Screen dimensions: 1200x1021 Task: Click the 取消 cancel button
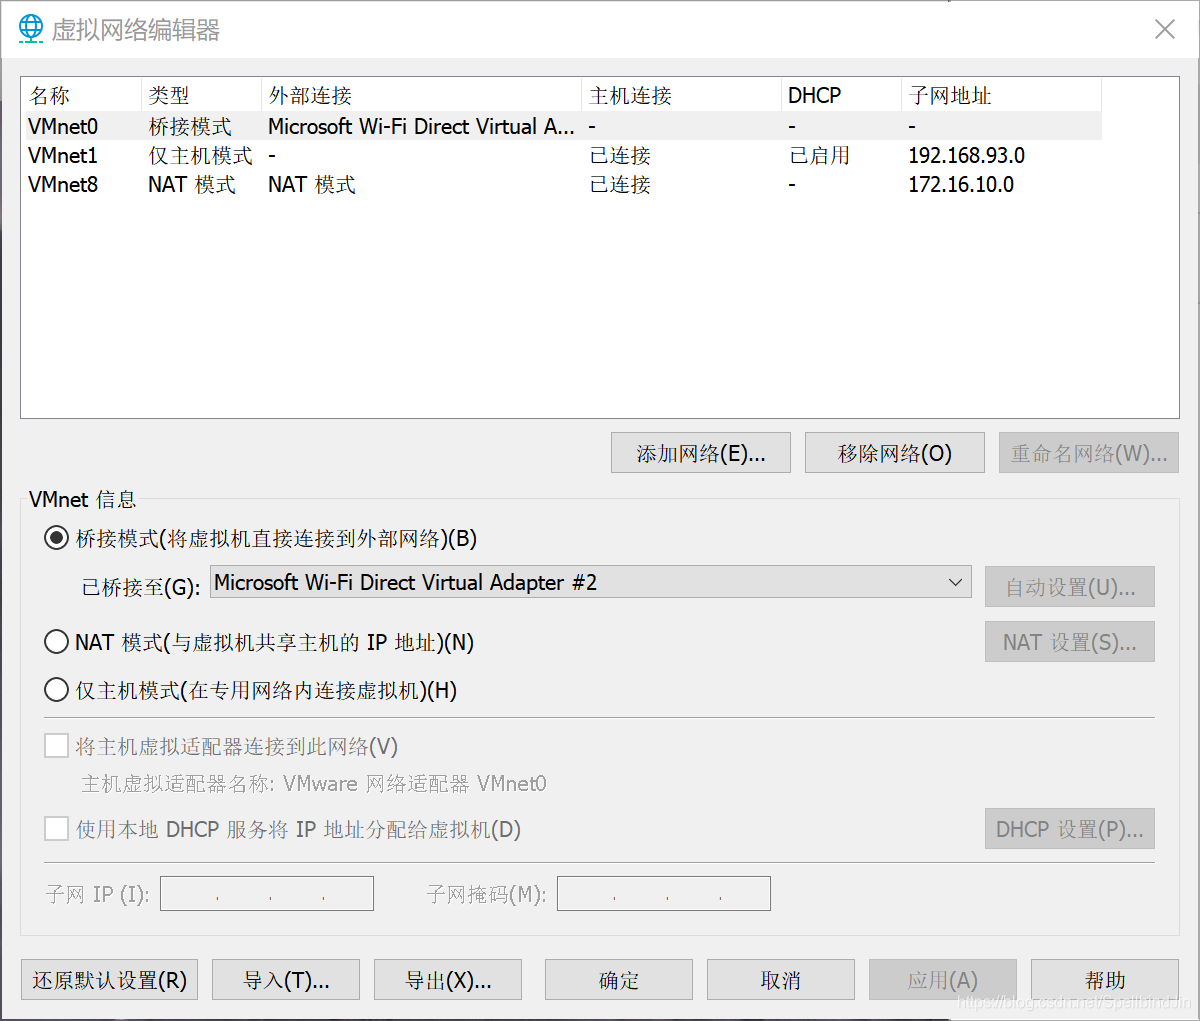pyautogui.click(x=781, y=980)
